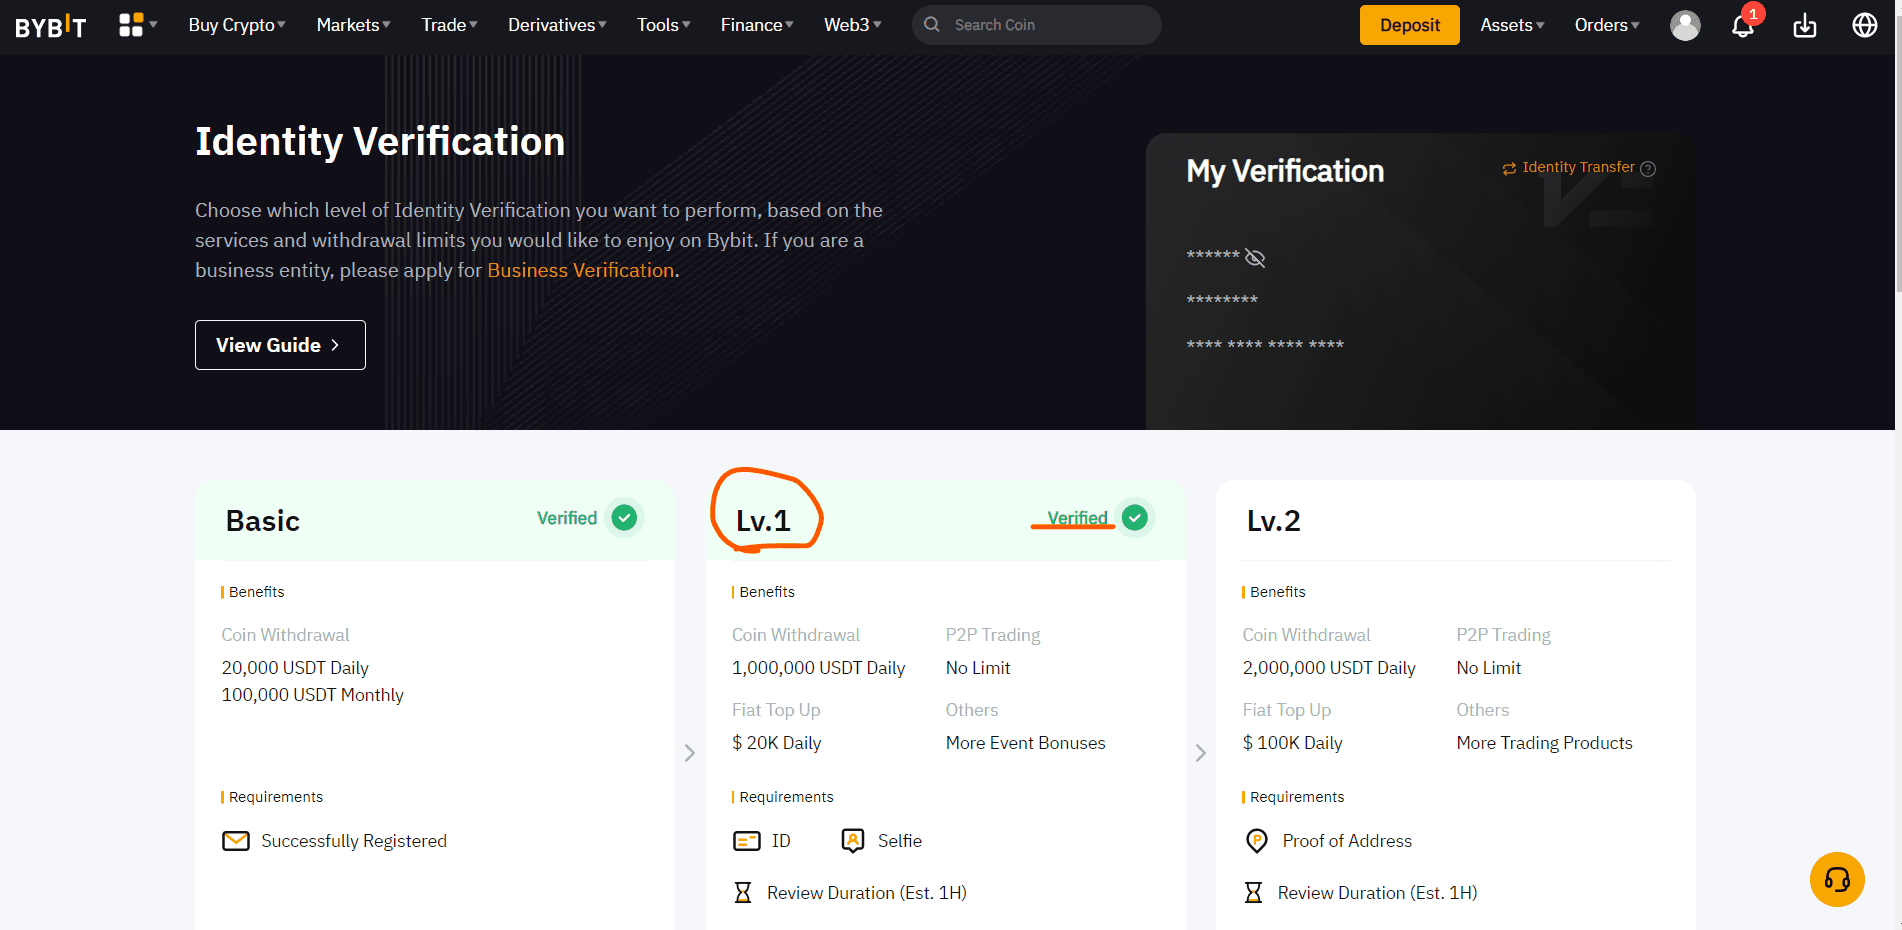Viewport: 1902px width, 930px height.
Task: Open language globe icon
Action: (x=1865, y=25)
